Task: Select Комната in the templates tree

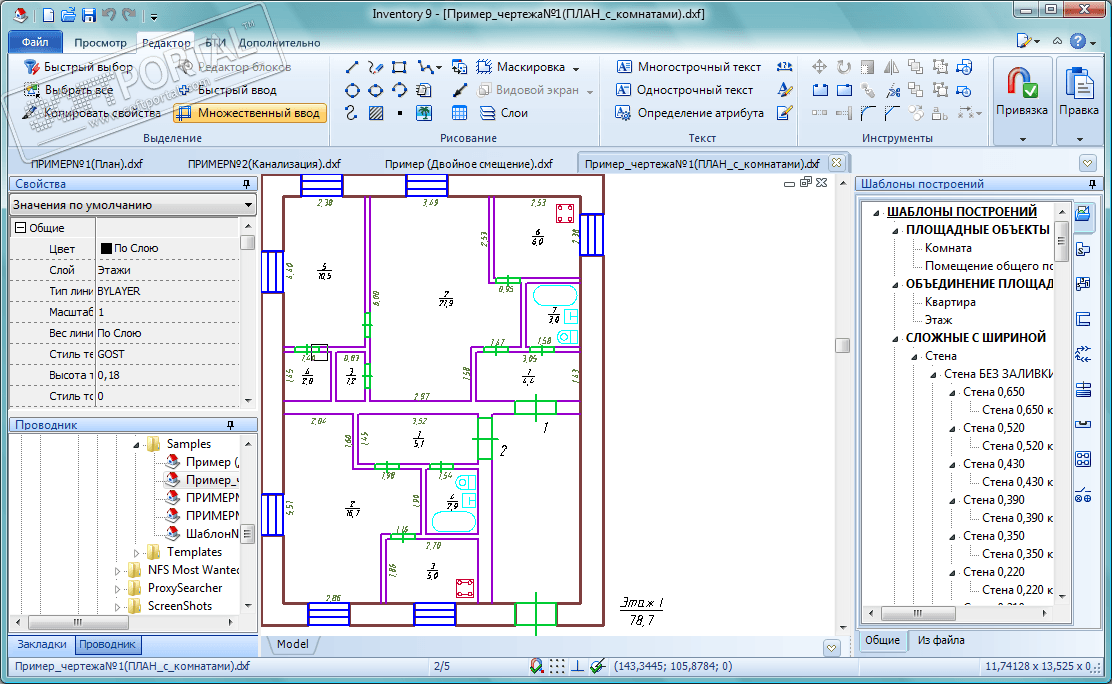Action: pyautogui.click(x=948, y=248)
